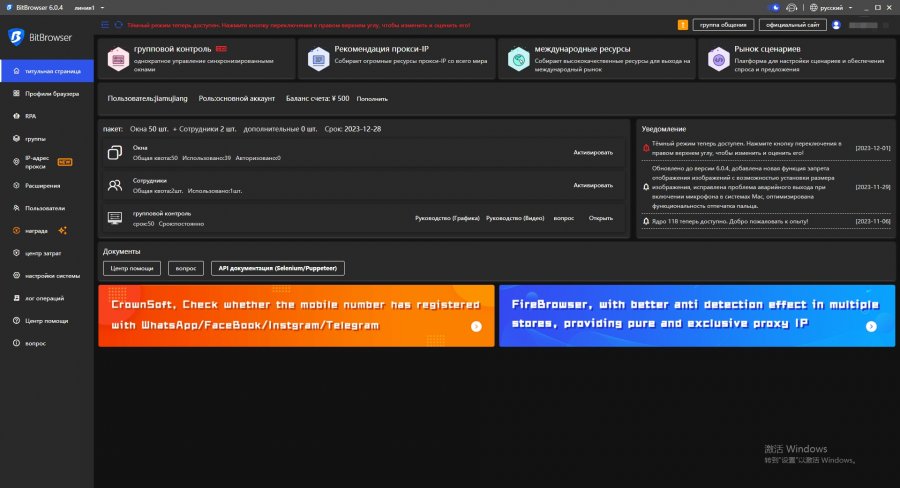Image resolution: width=900 pixels, height=488 pixels.
Task: Click the arrow on the FireBrowser banner
Action: [871, 326]
